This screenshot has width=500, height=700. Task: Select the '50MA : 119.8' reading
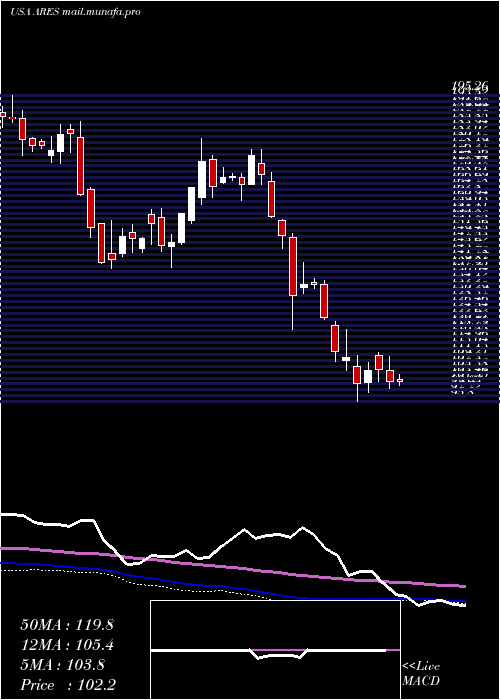(67, 625)
